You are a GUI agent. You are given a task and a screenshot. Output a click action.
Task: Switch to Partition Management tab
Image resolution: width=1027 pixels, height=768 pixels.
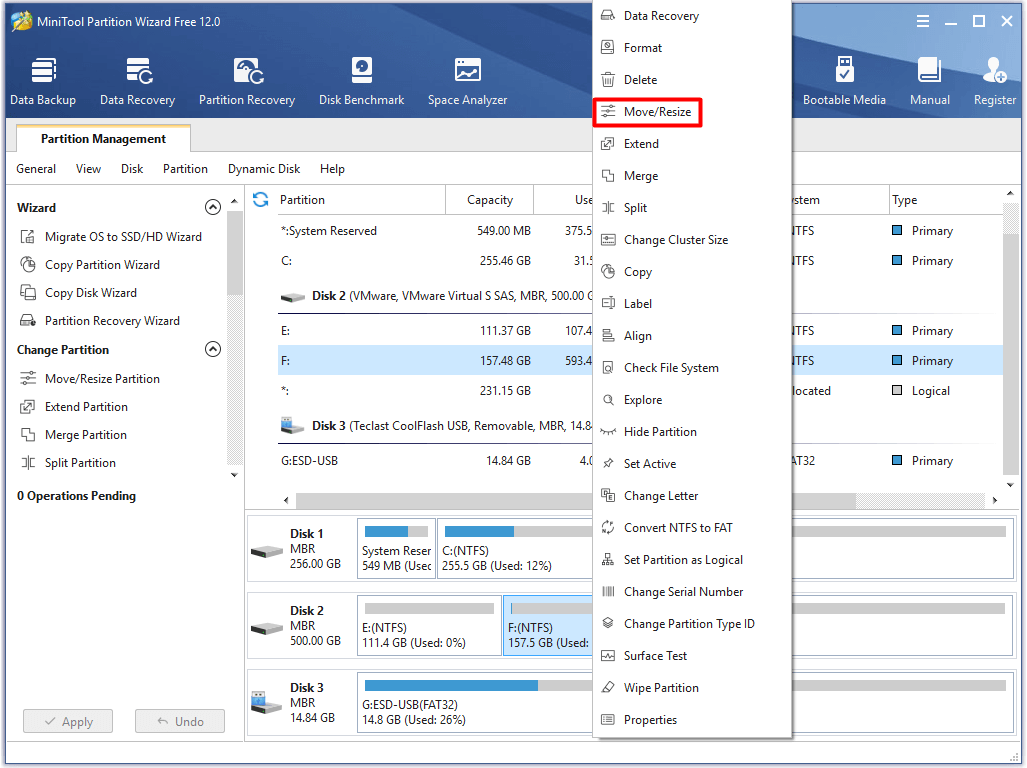pyautogui.click(x=103, y=139)
